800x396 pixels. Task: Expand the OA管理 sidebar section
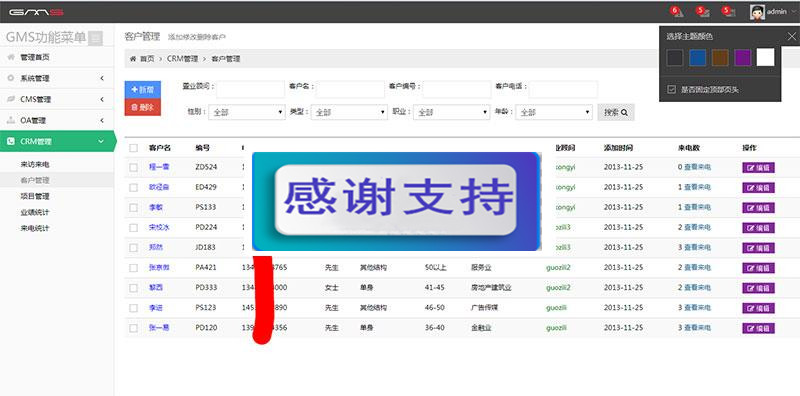(57, 120)
